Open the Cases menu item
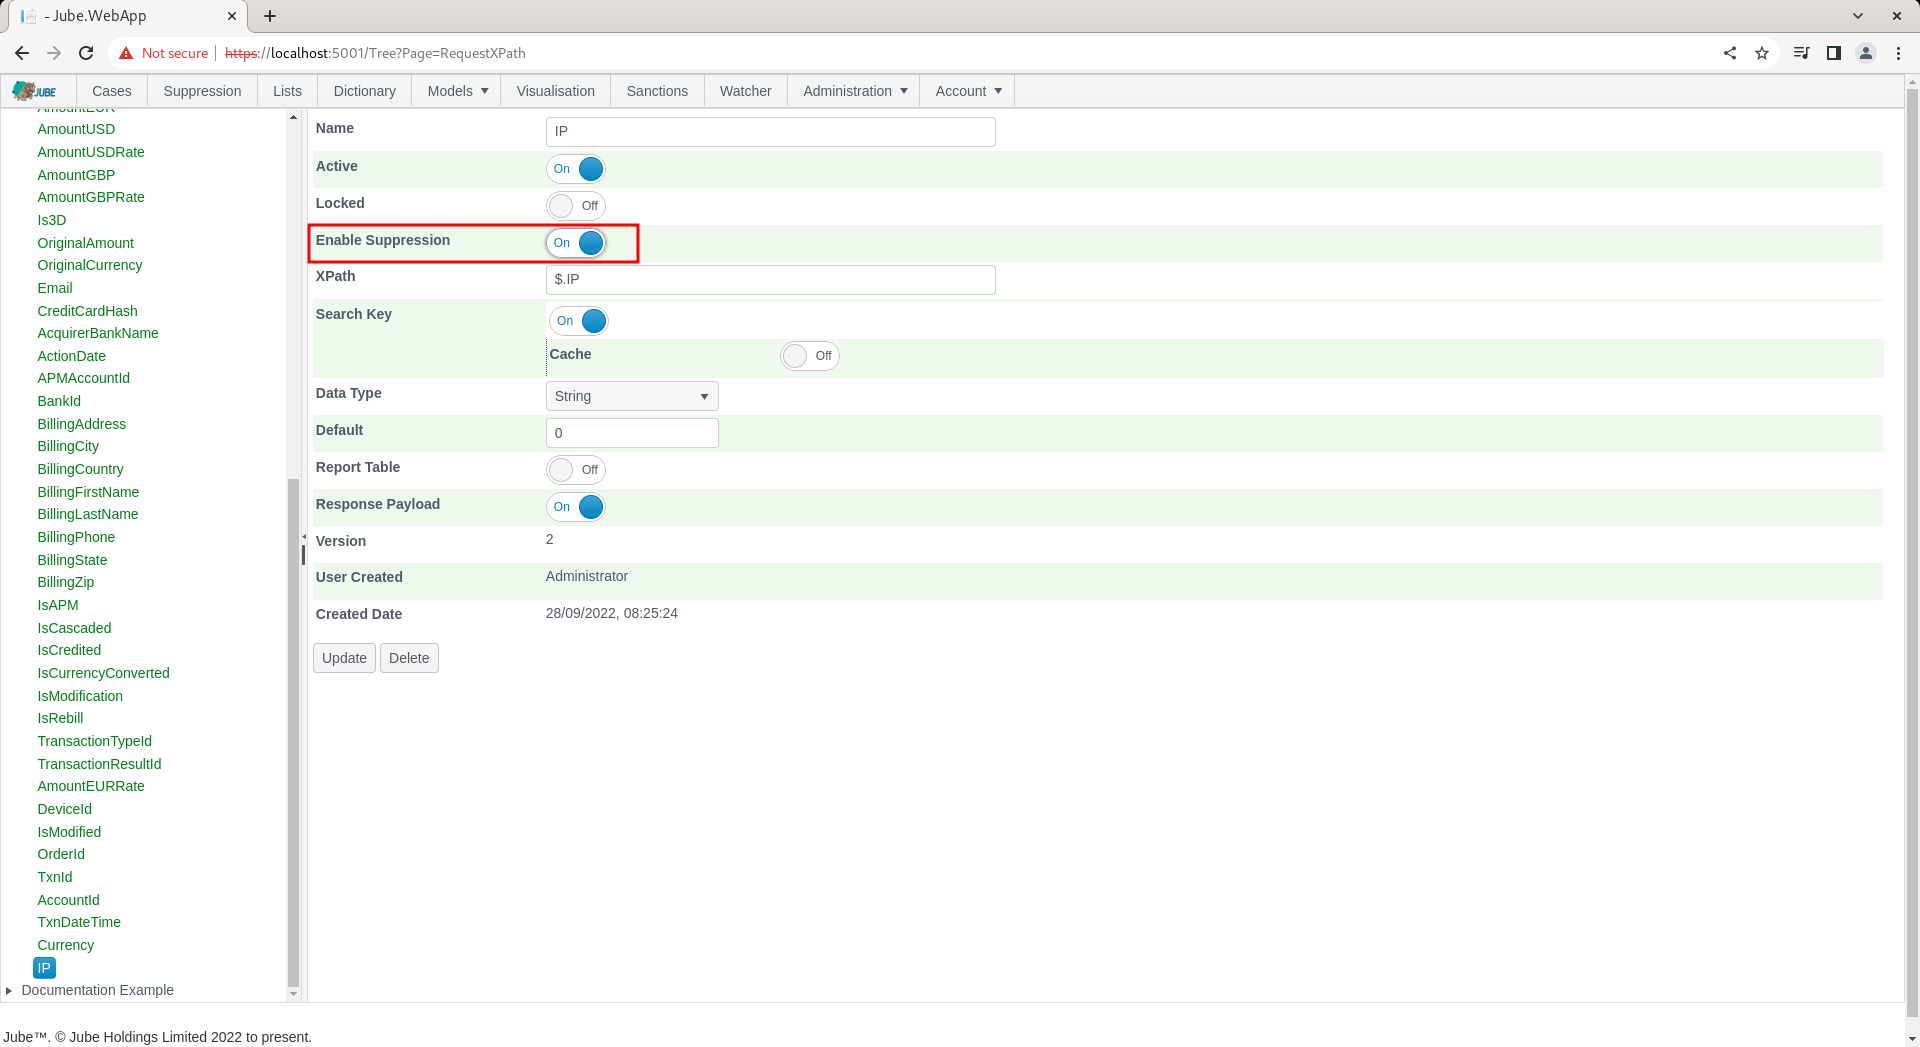 point(112,91)
